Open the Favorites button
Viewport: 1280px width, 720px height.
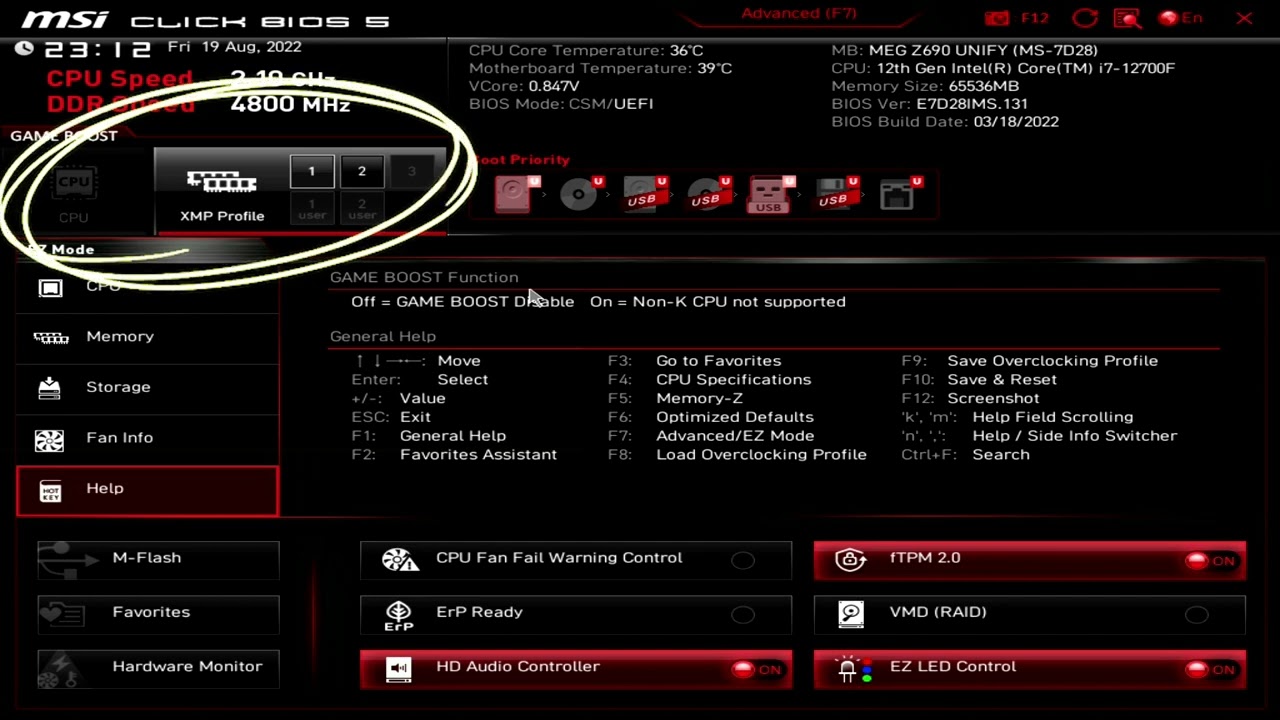coord(158,613)
